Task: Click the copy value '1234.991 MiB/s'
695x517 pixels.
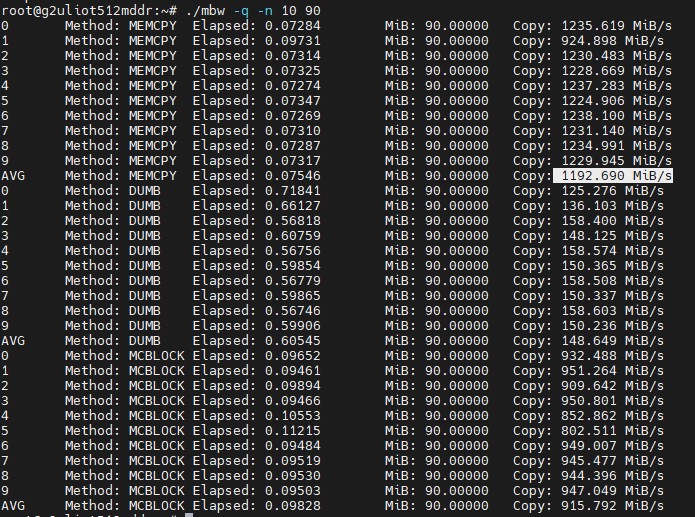Action: [617, 146]
